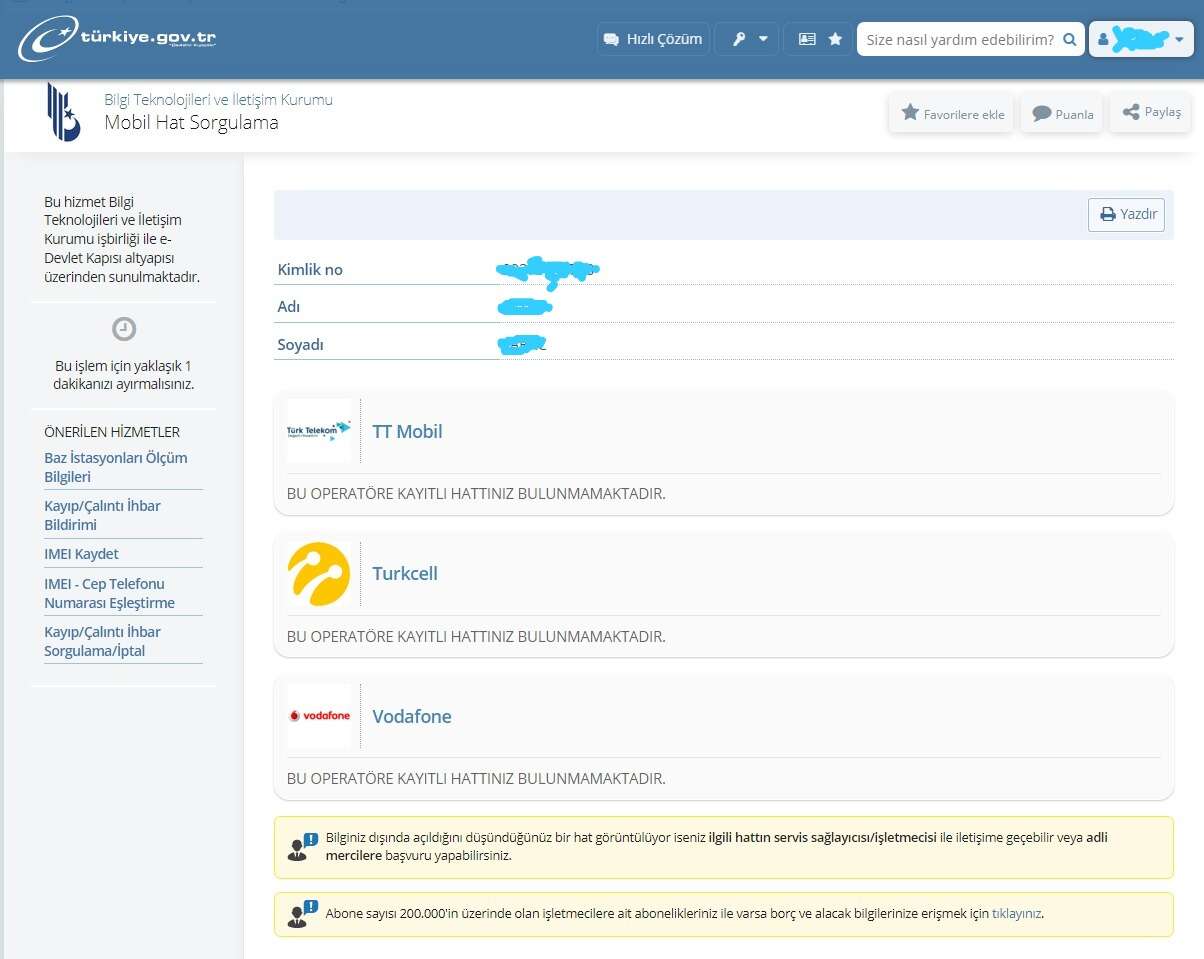The width and height of the screenshot is (1204, 959).
Task: Click the yellow Turkcell logo
Action: pyautogui.click(x=318, y=574)
